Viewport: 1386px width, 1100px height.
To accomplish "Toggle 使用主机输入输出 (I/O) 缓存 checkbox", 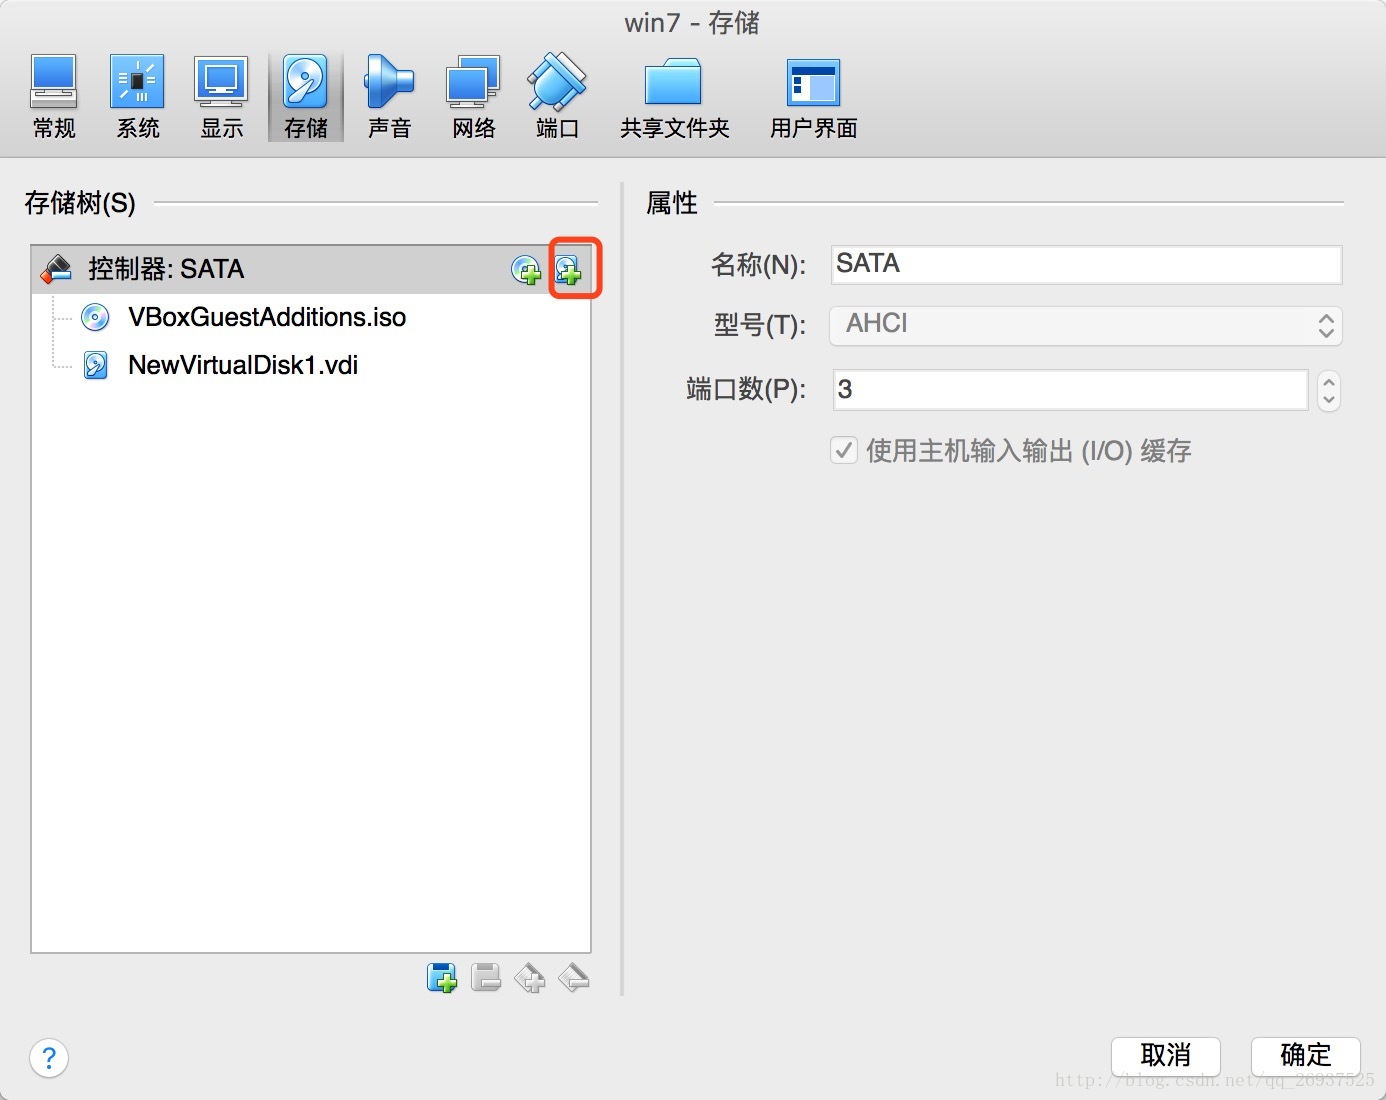I will 844,450.
